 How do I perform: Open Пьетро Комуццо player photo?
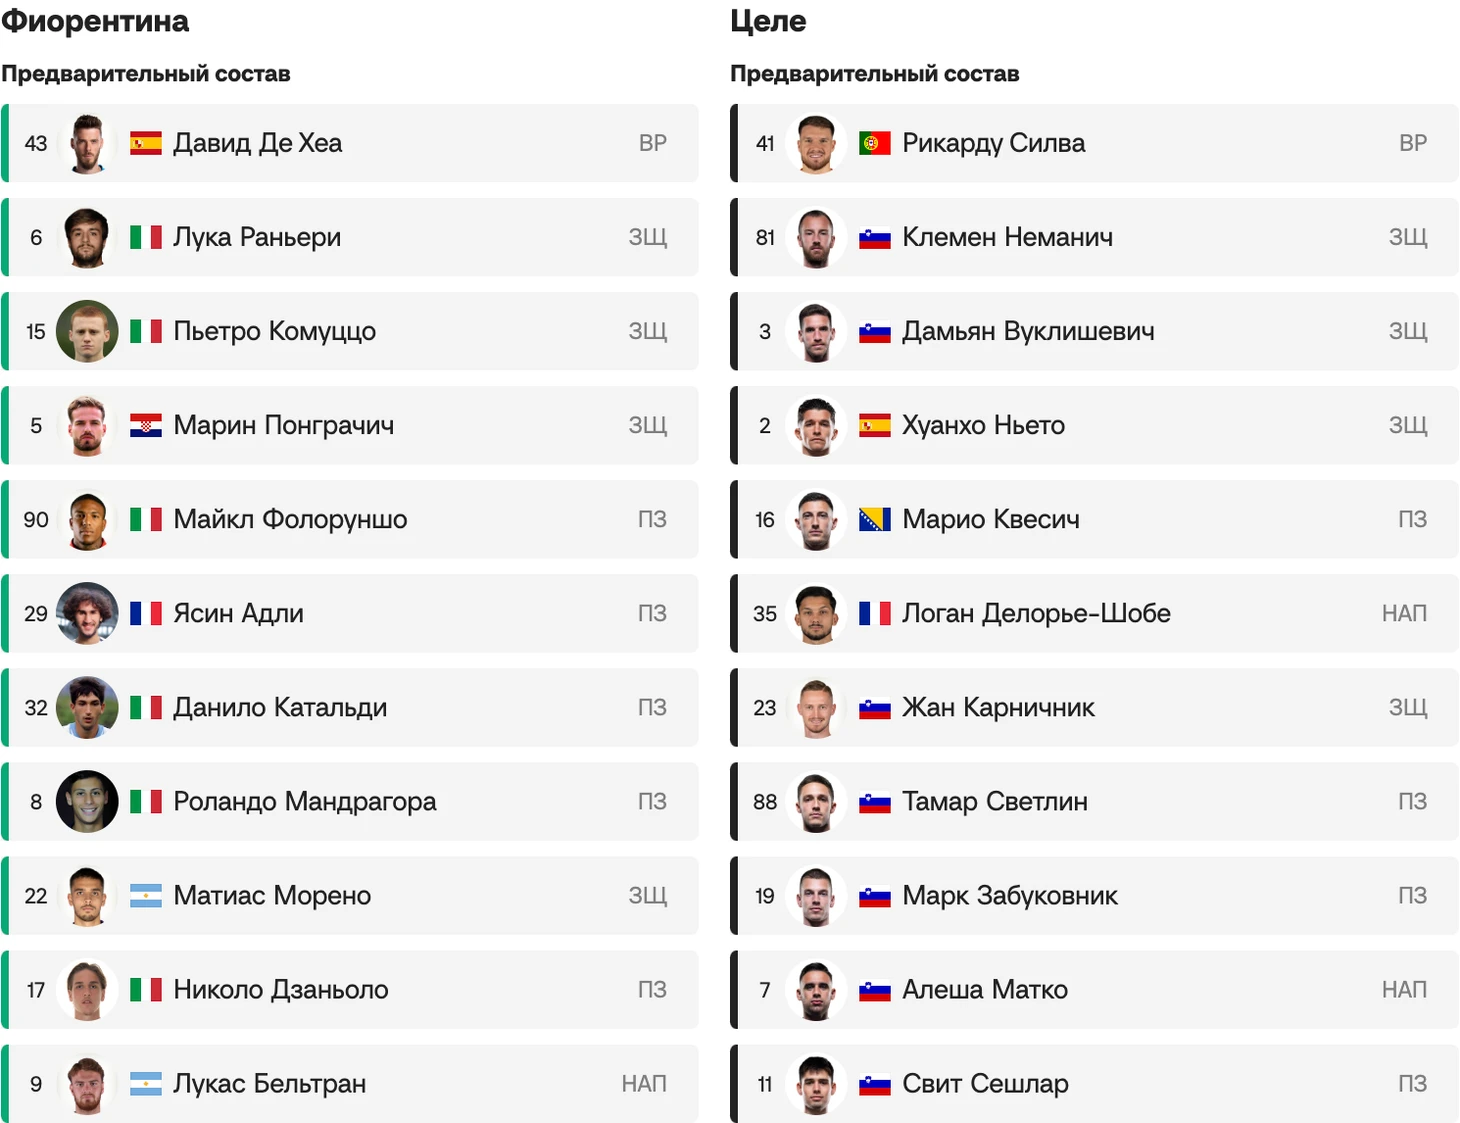(x=87, y=331)
